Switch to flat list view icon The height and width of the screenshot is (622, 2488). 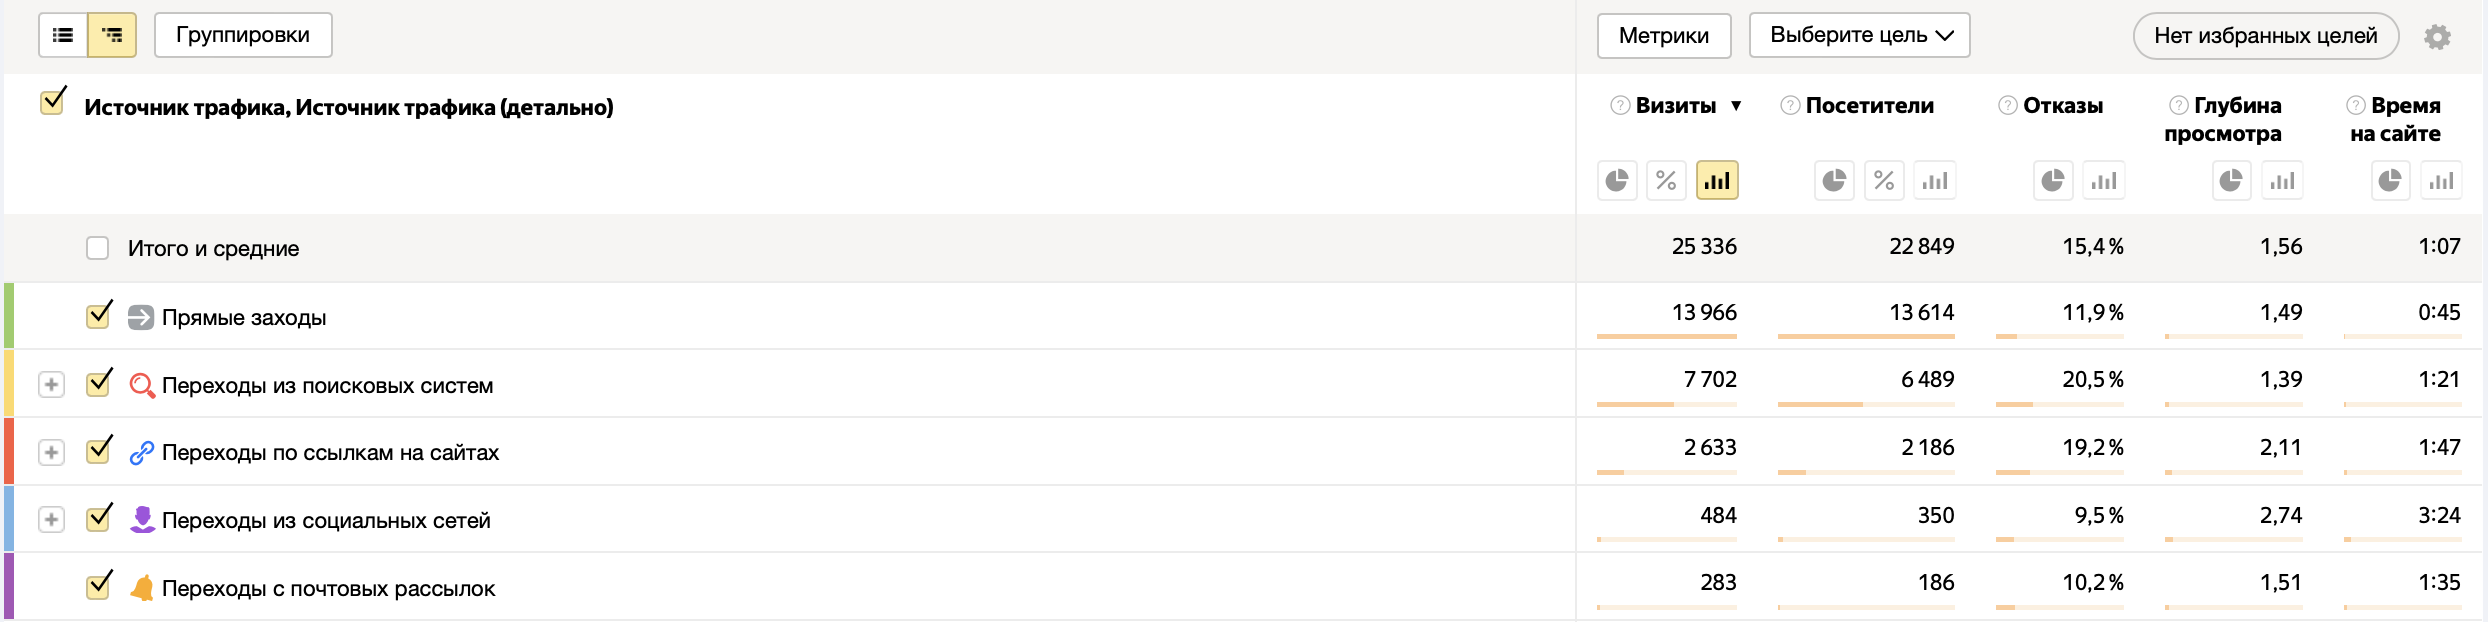(x=63, y=36)
